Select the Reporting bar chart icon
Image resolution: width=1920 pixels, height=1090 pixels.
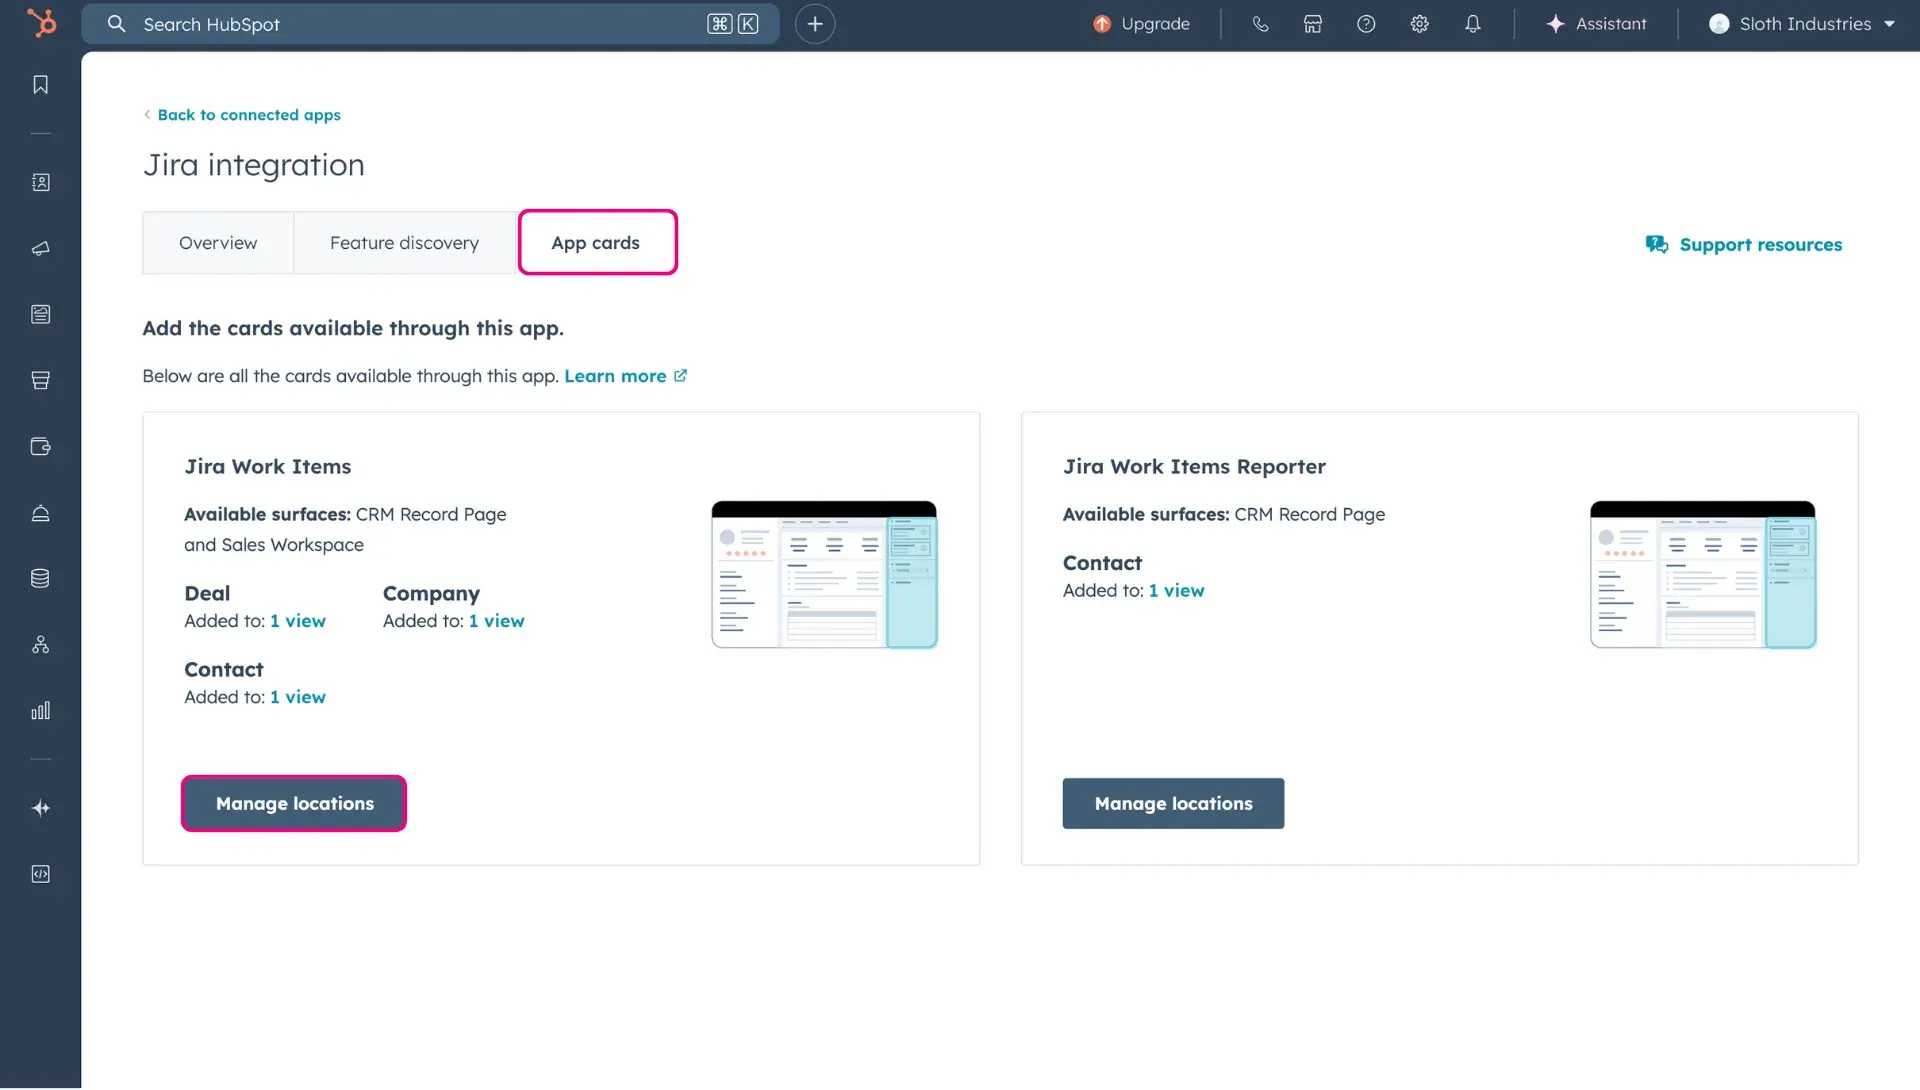pyautogui.click(x=41, y=712)
